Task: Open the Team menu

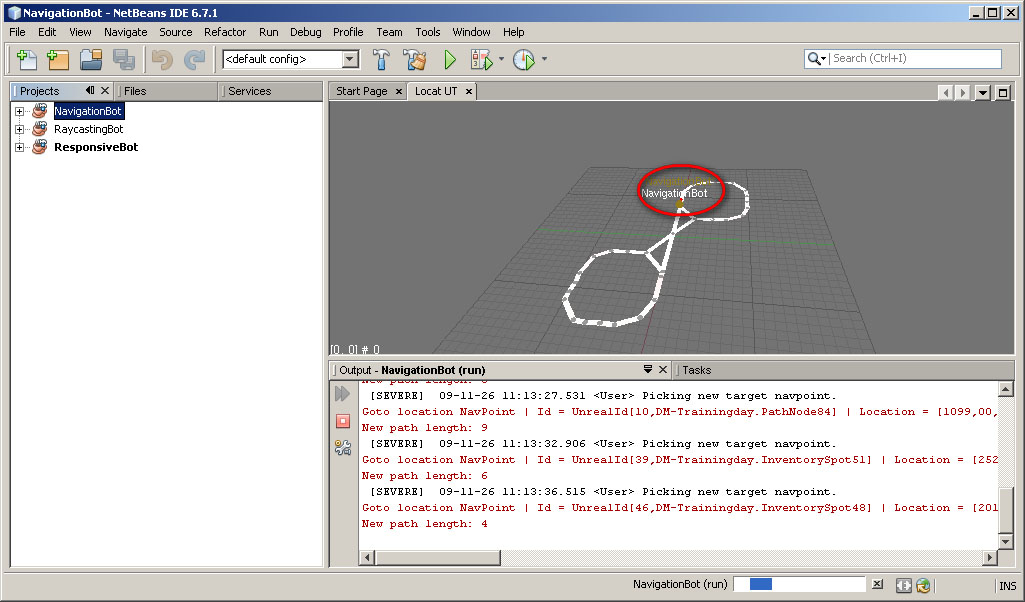Action: [x=389, y=32]
